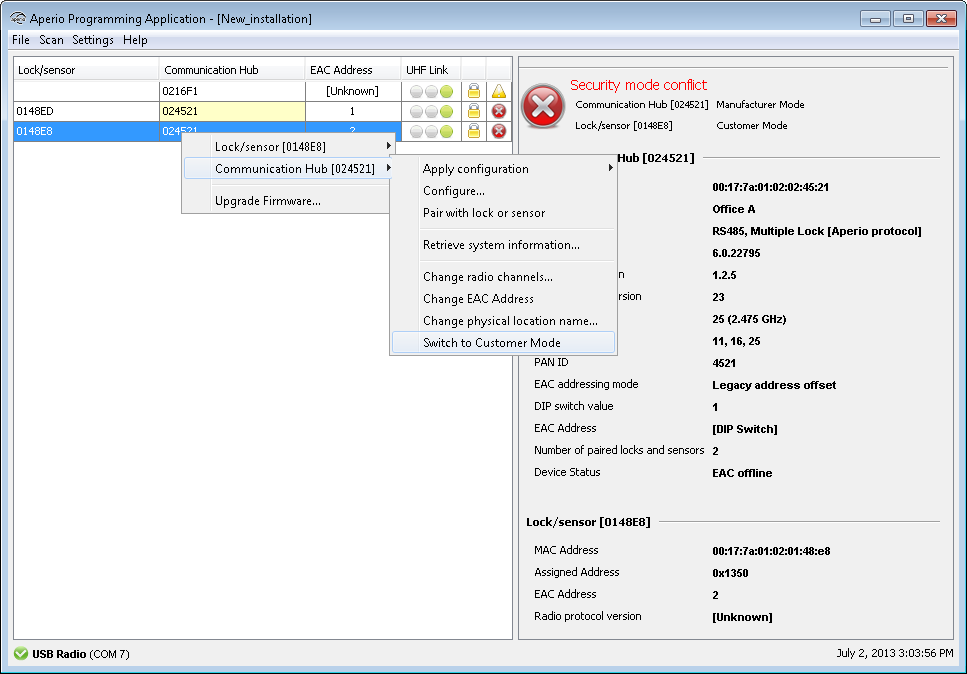Sort by the UHF Link column header
Screen dimensions: 967x674
(x=431, y=70)
